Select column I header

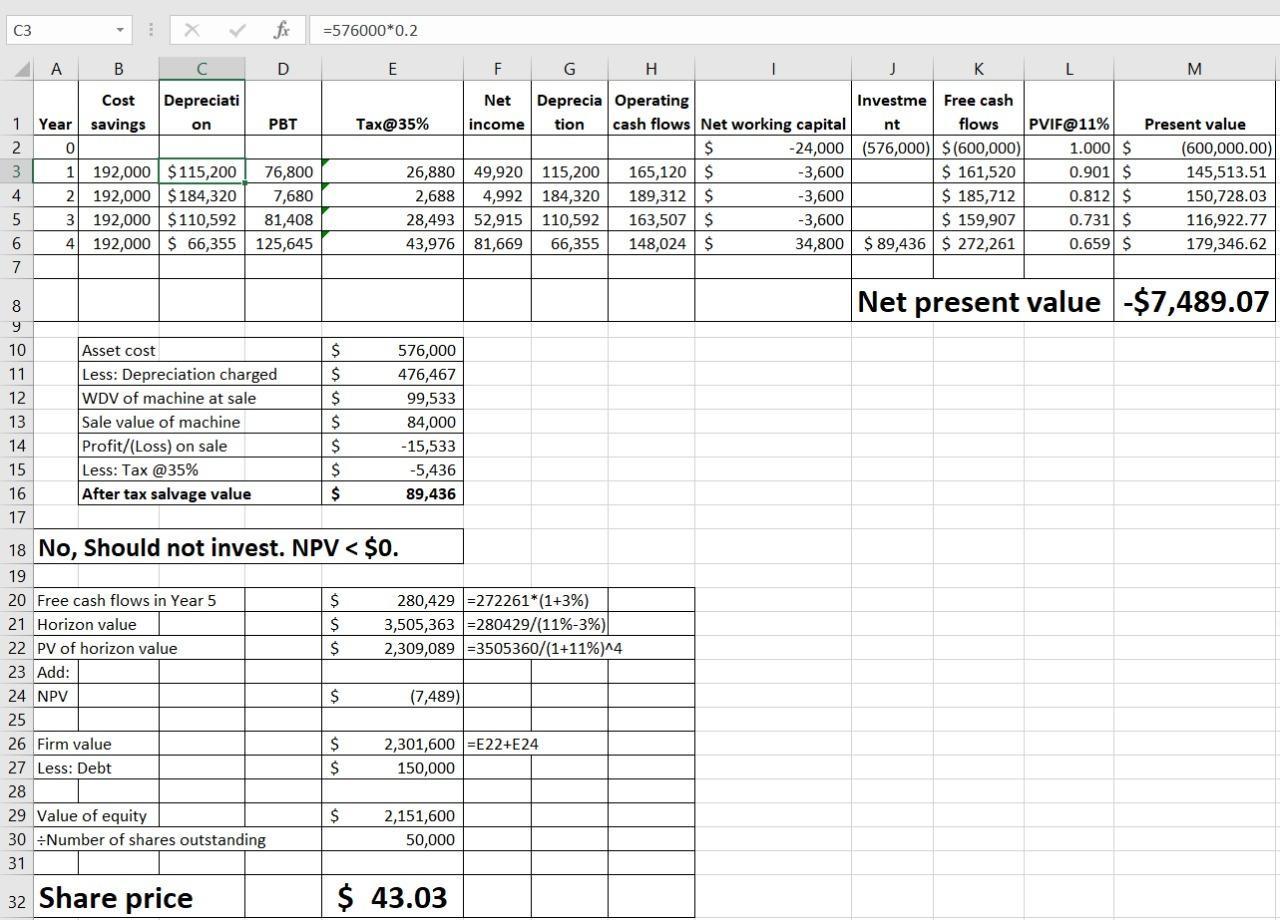[773, 68]
